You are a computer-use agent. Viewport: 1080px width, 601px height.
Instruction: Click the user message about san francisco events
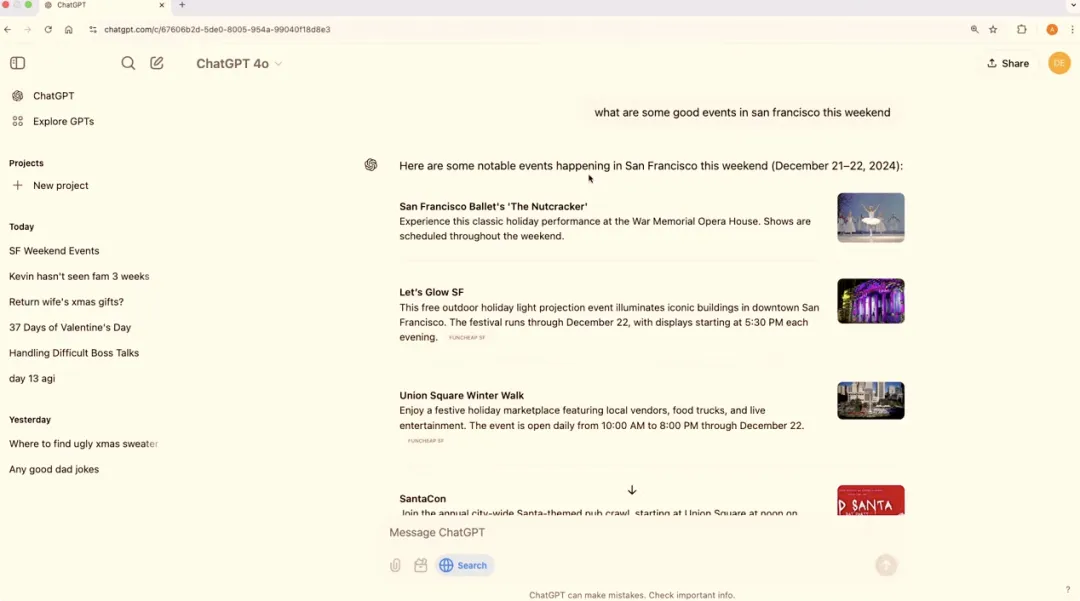coord(742,112)
